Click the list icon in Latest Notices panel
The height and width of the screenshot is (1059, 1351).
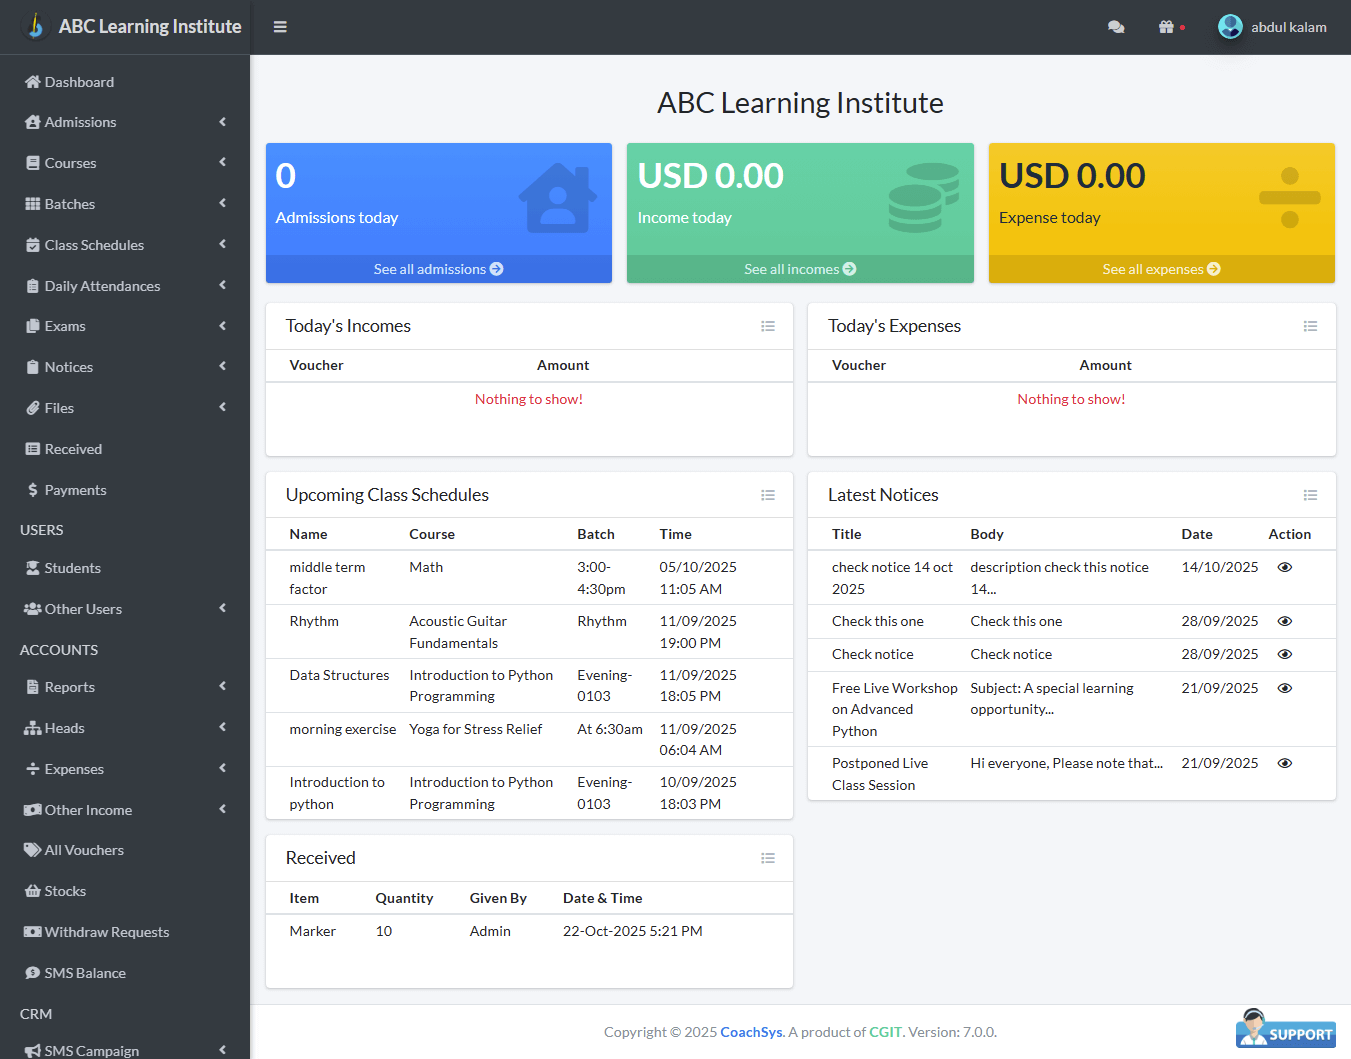[x=1310, y=495]
